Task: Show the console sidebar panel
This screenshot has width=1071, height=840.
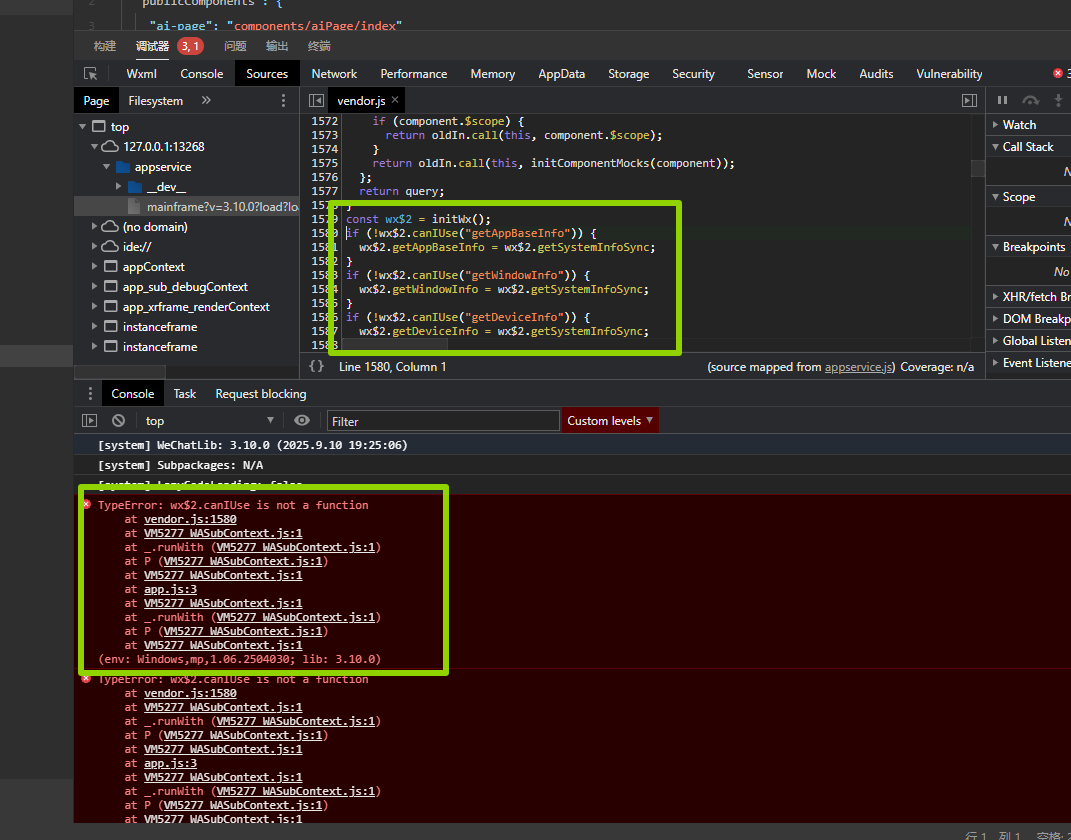Action: [90, 421]
